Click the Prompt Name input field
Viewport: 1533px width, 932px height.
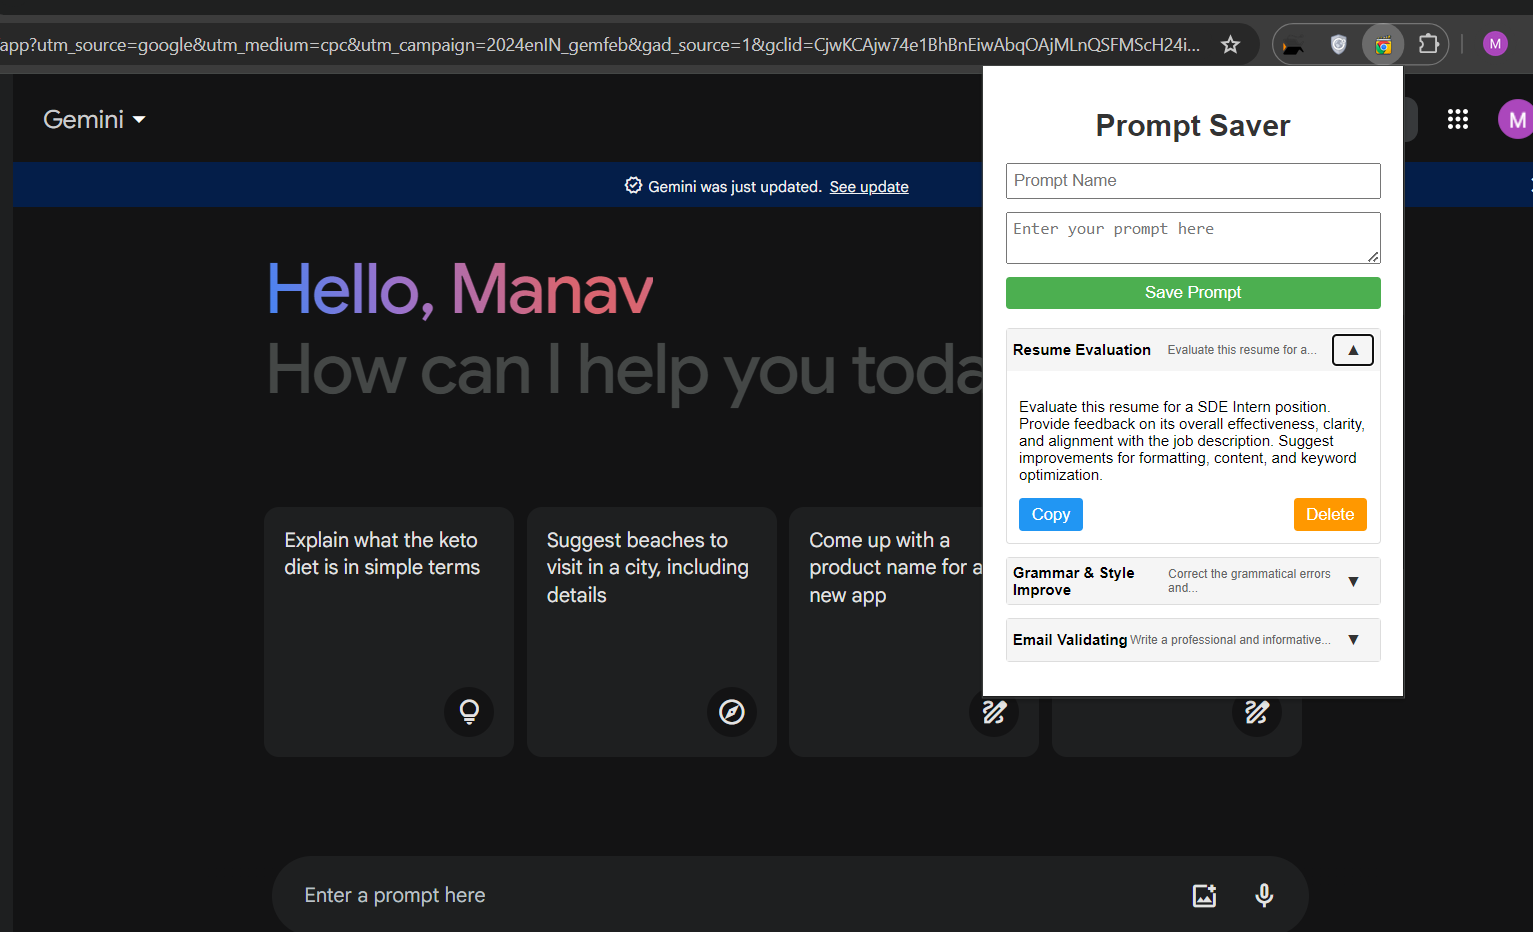(x=1192, y=181)
